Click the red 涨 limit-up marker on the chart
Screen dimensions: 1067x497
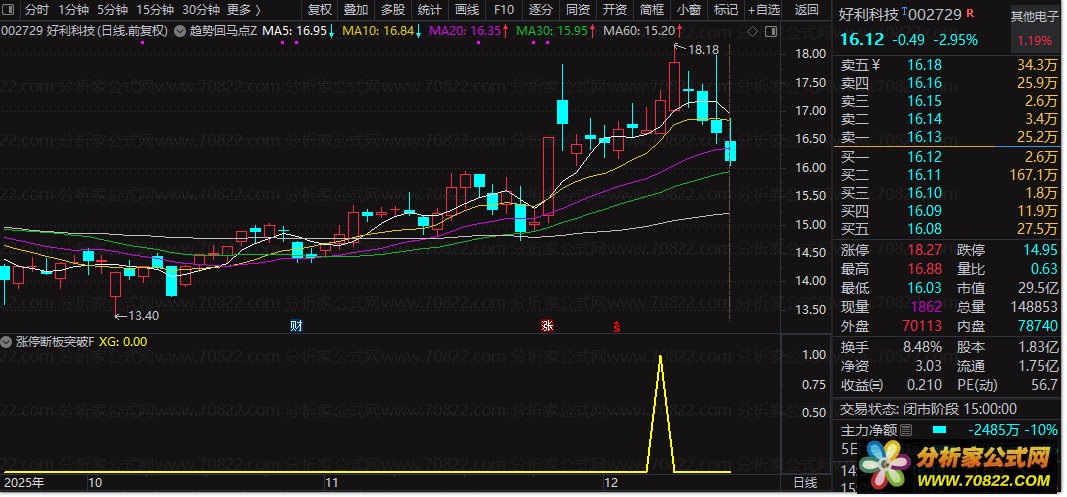coord(547,325)
